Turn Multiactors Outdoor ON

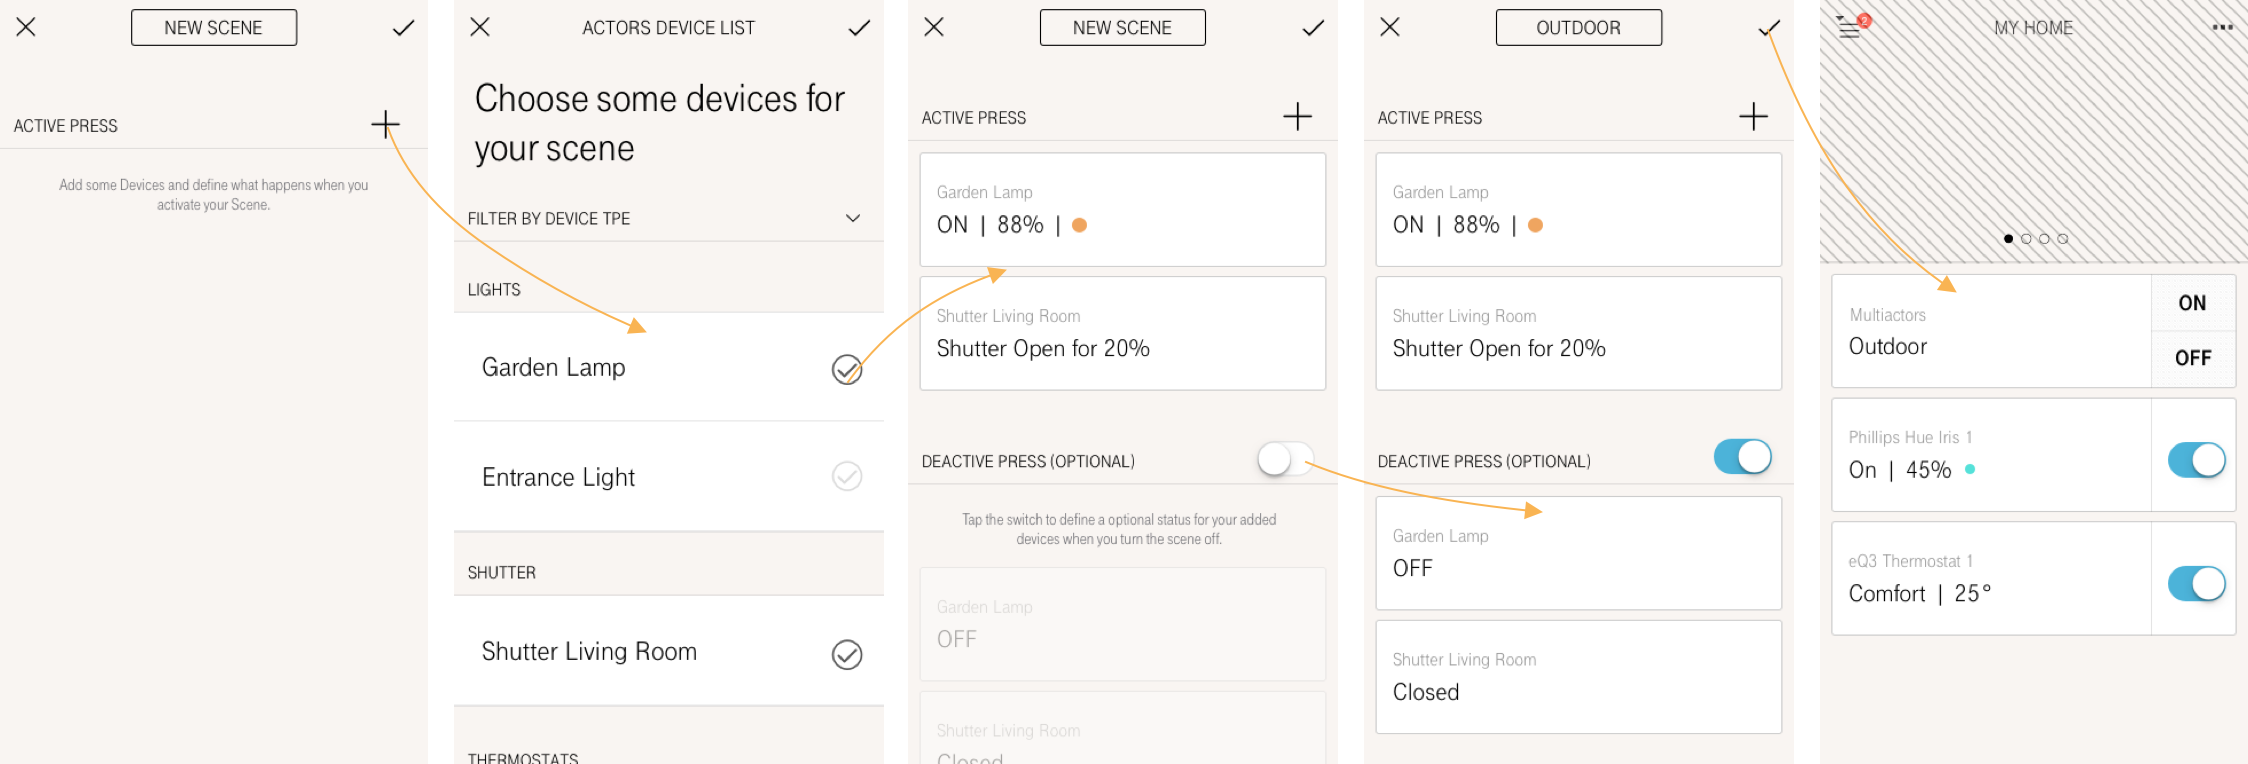[2193, 303]
